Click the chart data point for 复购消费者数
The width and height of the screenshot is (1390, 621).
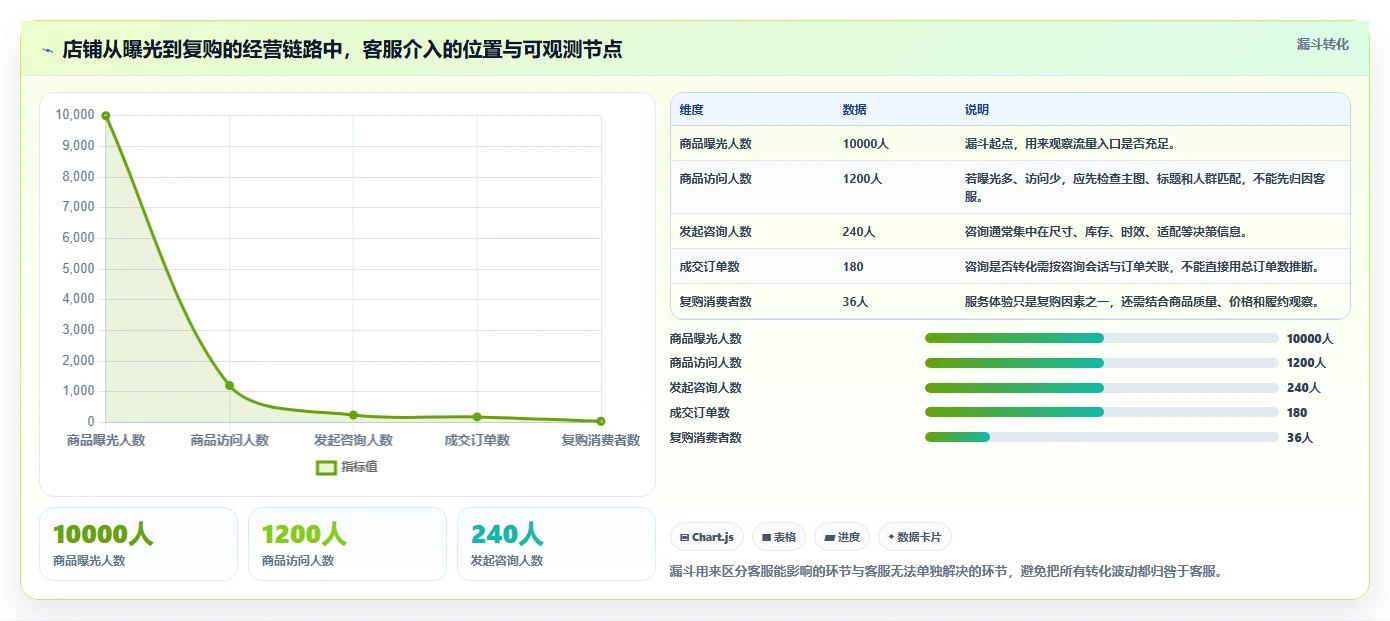point(601,421)
